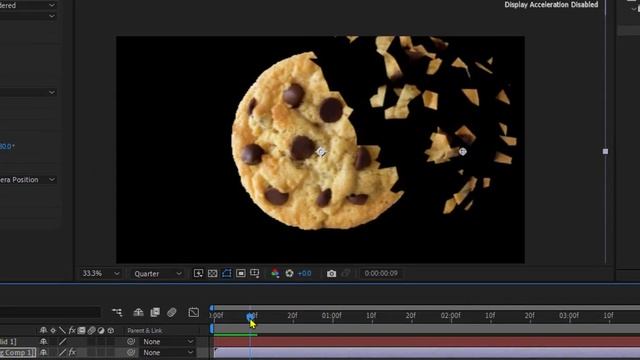640x360 pixels.
Task: Click the Adjustment Layer column header icon
Action: pos(101,331)
